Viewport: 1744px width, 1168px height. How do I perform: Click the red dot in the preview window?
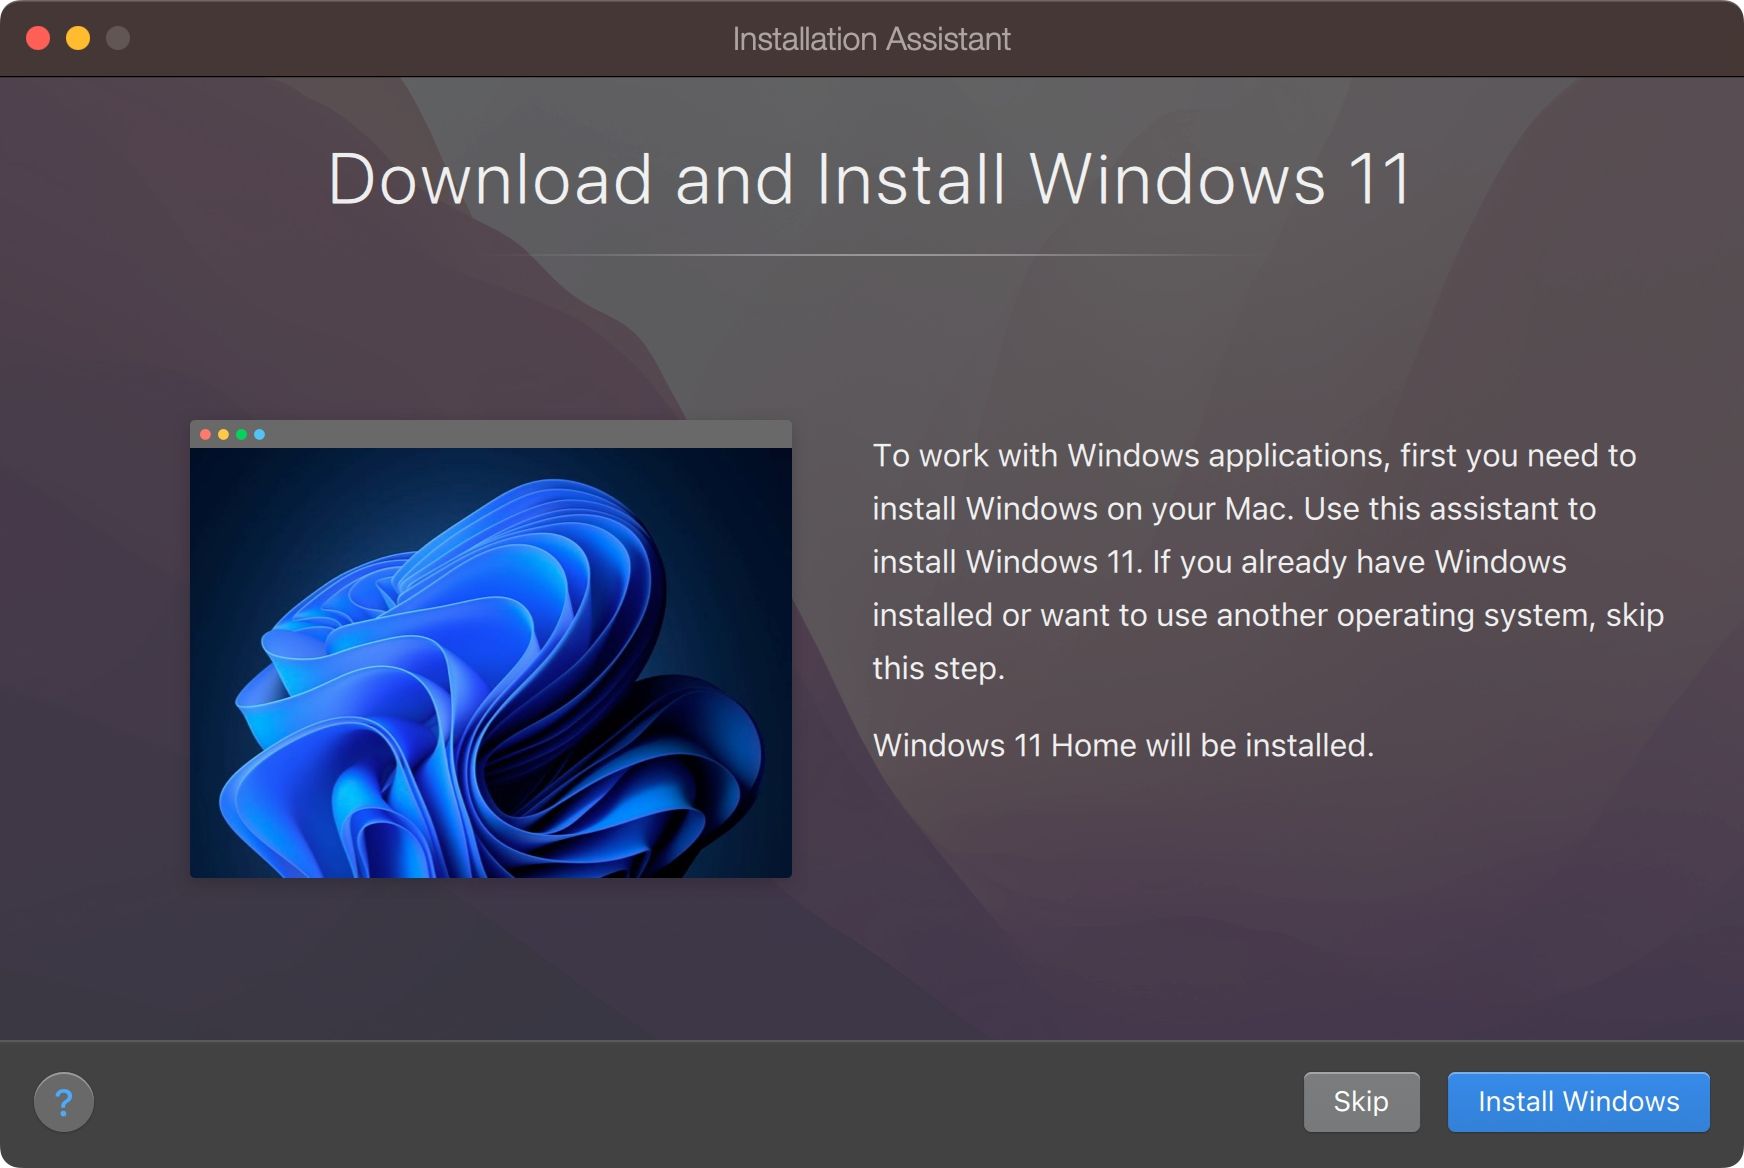(205, 434)
